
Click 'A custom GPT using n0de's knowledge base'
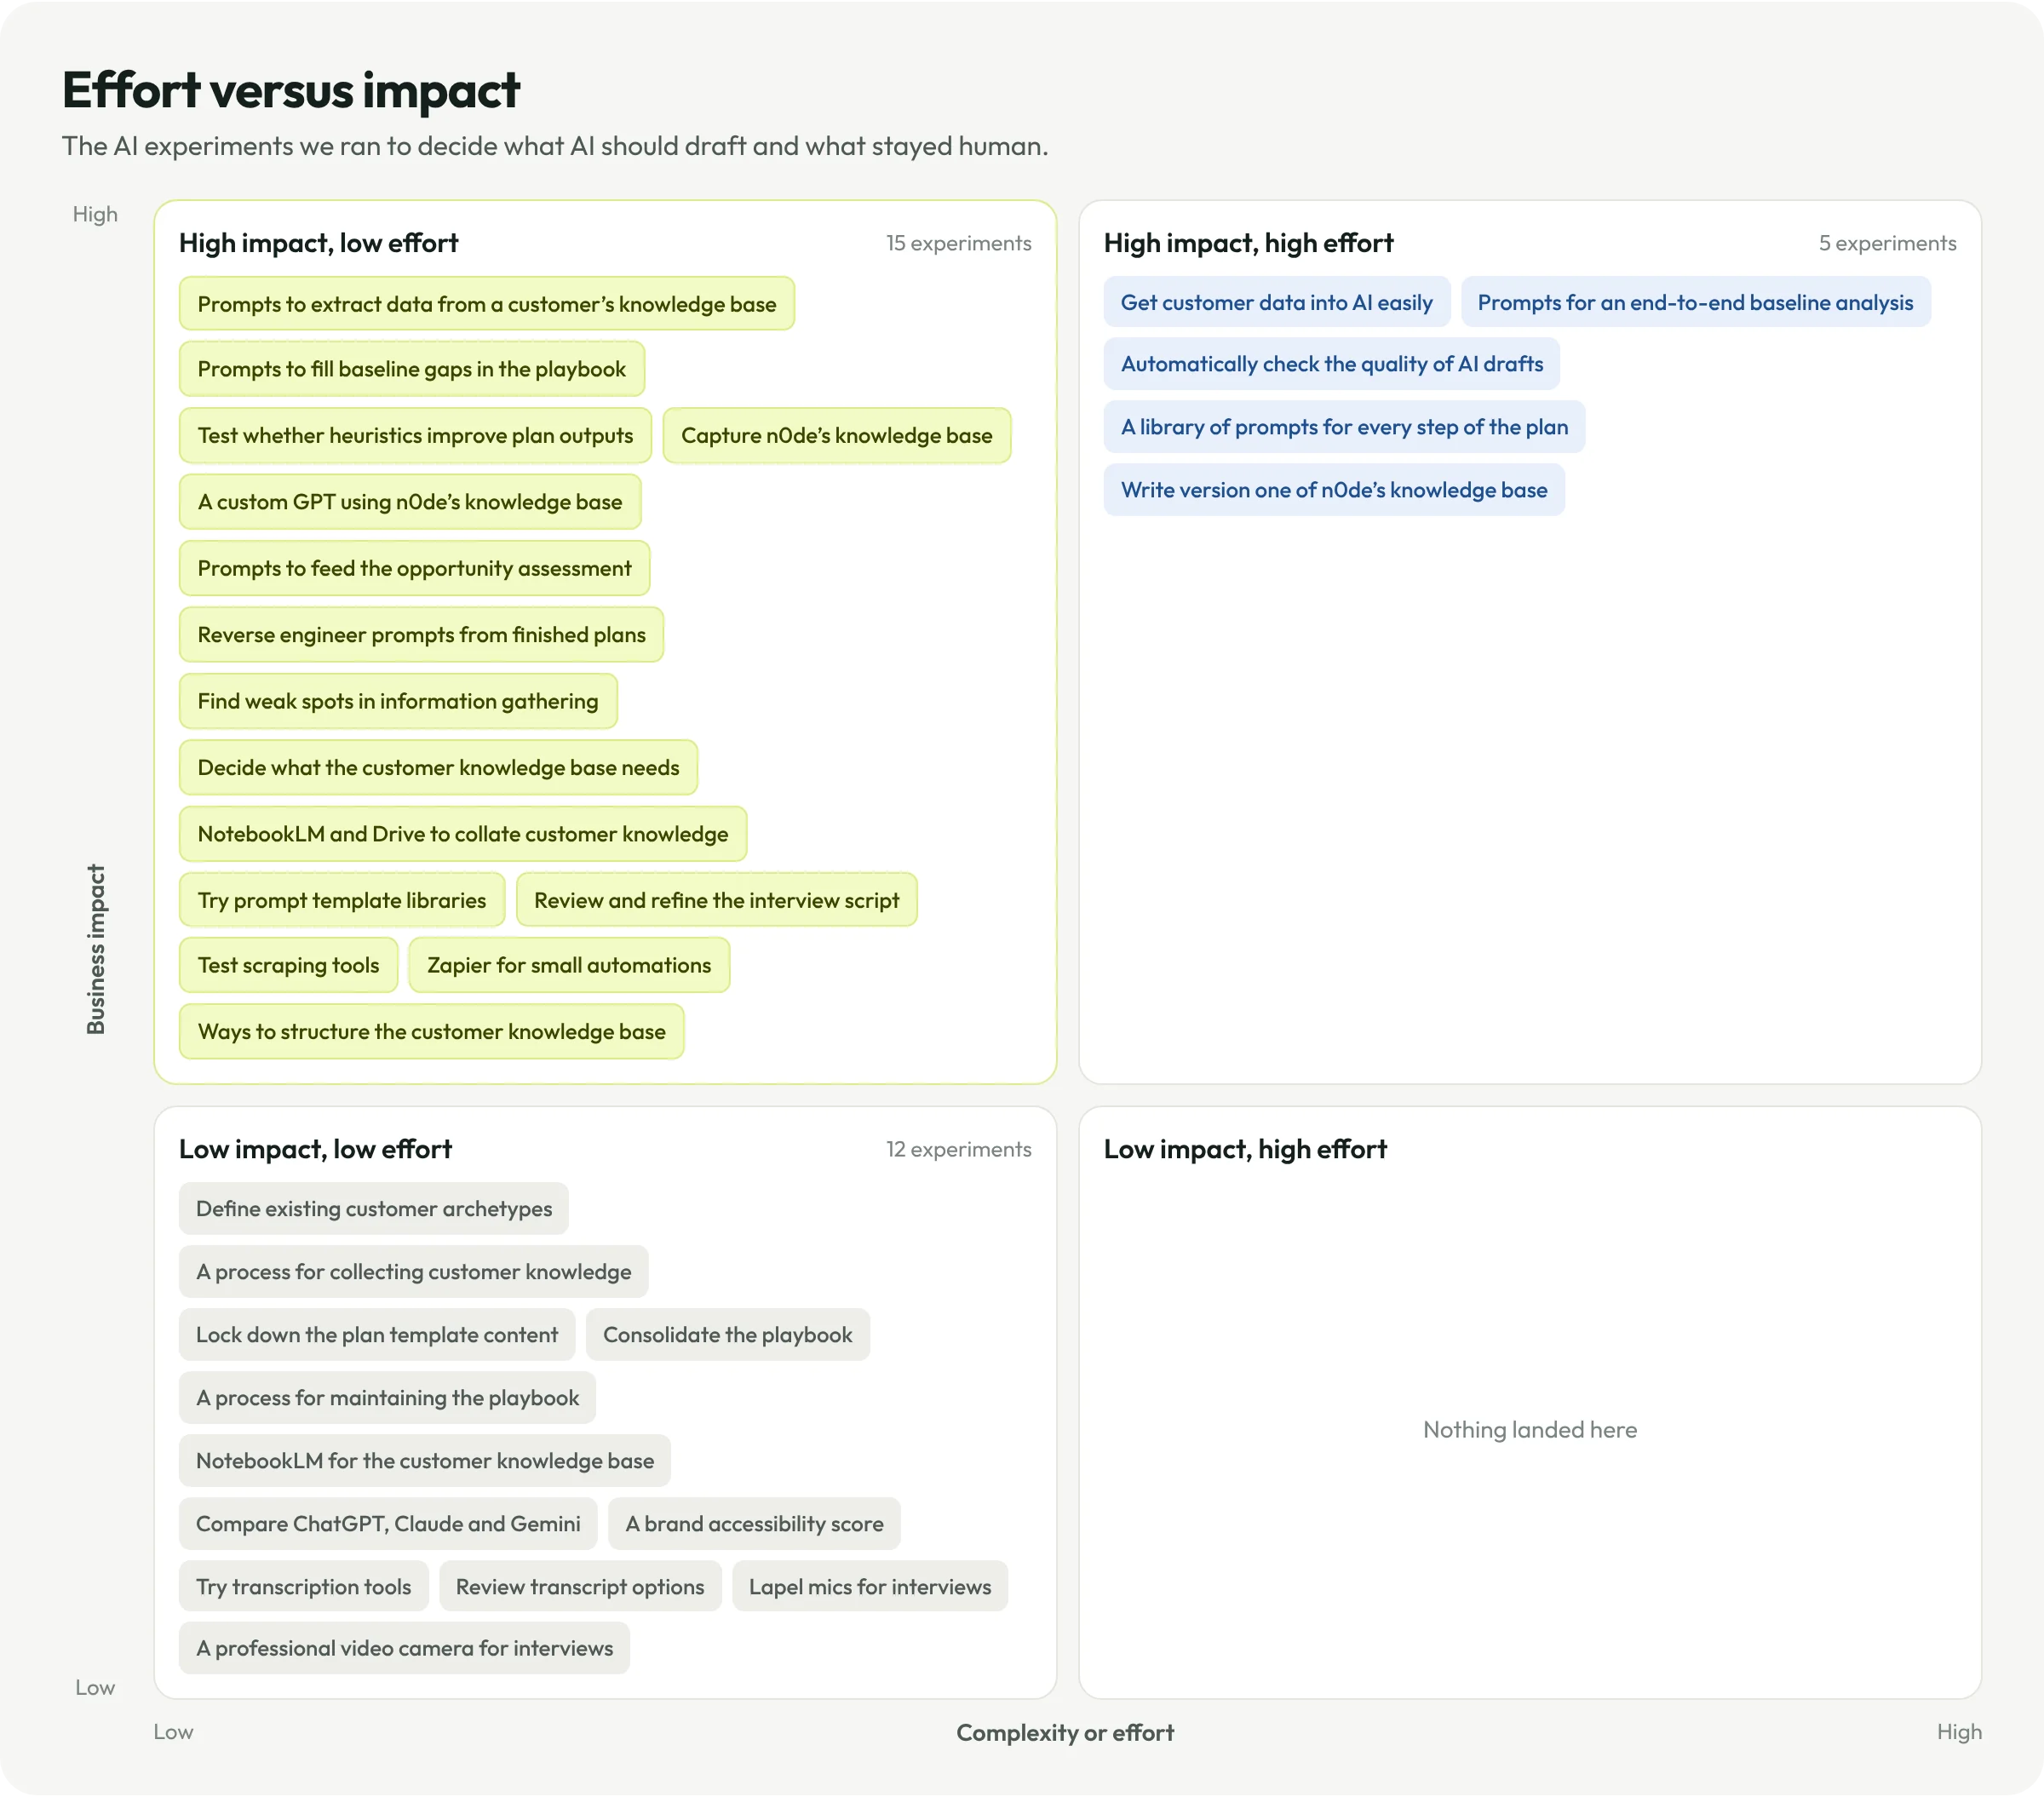coord(410,502)
